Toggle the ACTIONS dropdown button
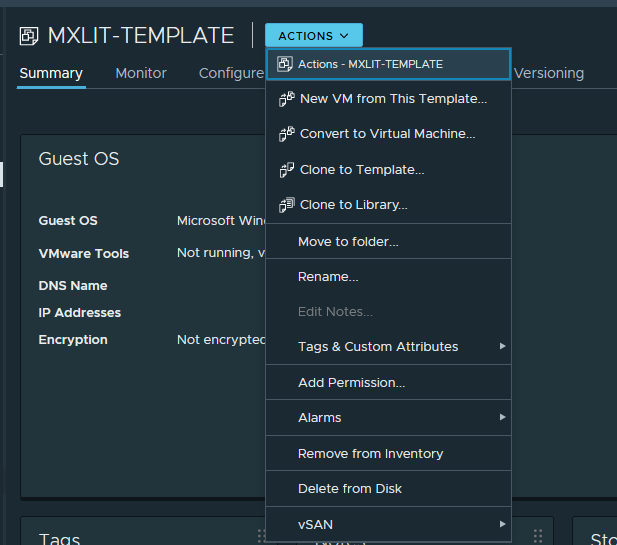The width and height of the screenshot is (617, 545). (313, 36)
